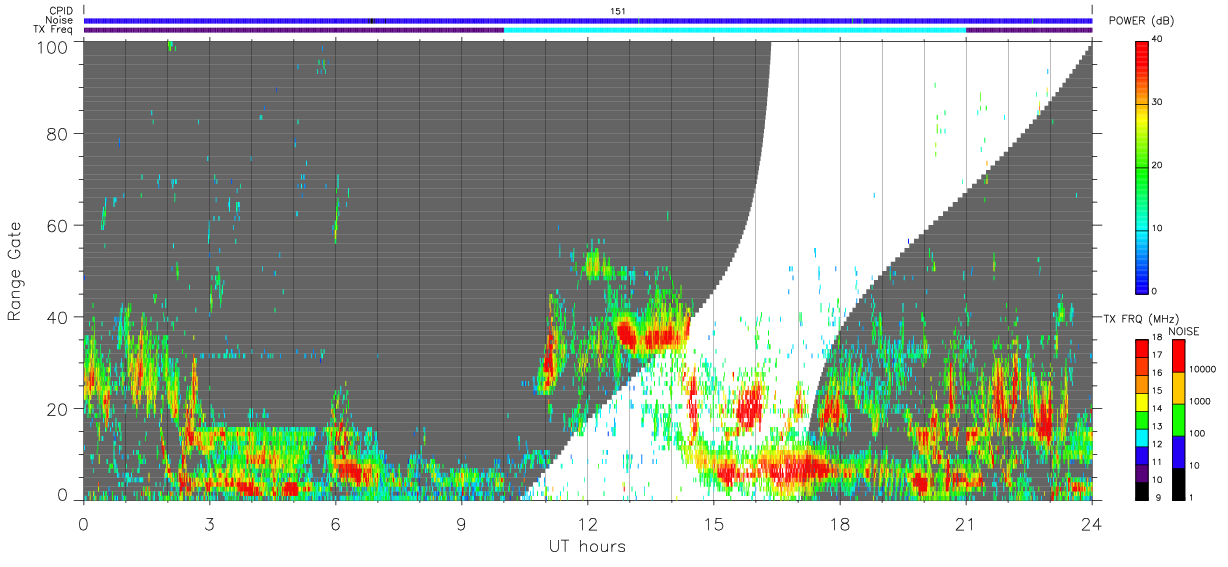The height and width of the screenshot is (567, 1228).
Task: Pick the yellow NOISE legend swatch
Action: [x=1179, y=387]
